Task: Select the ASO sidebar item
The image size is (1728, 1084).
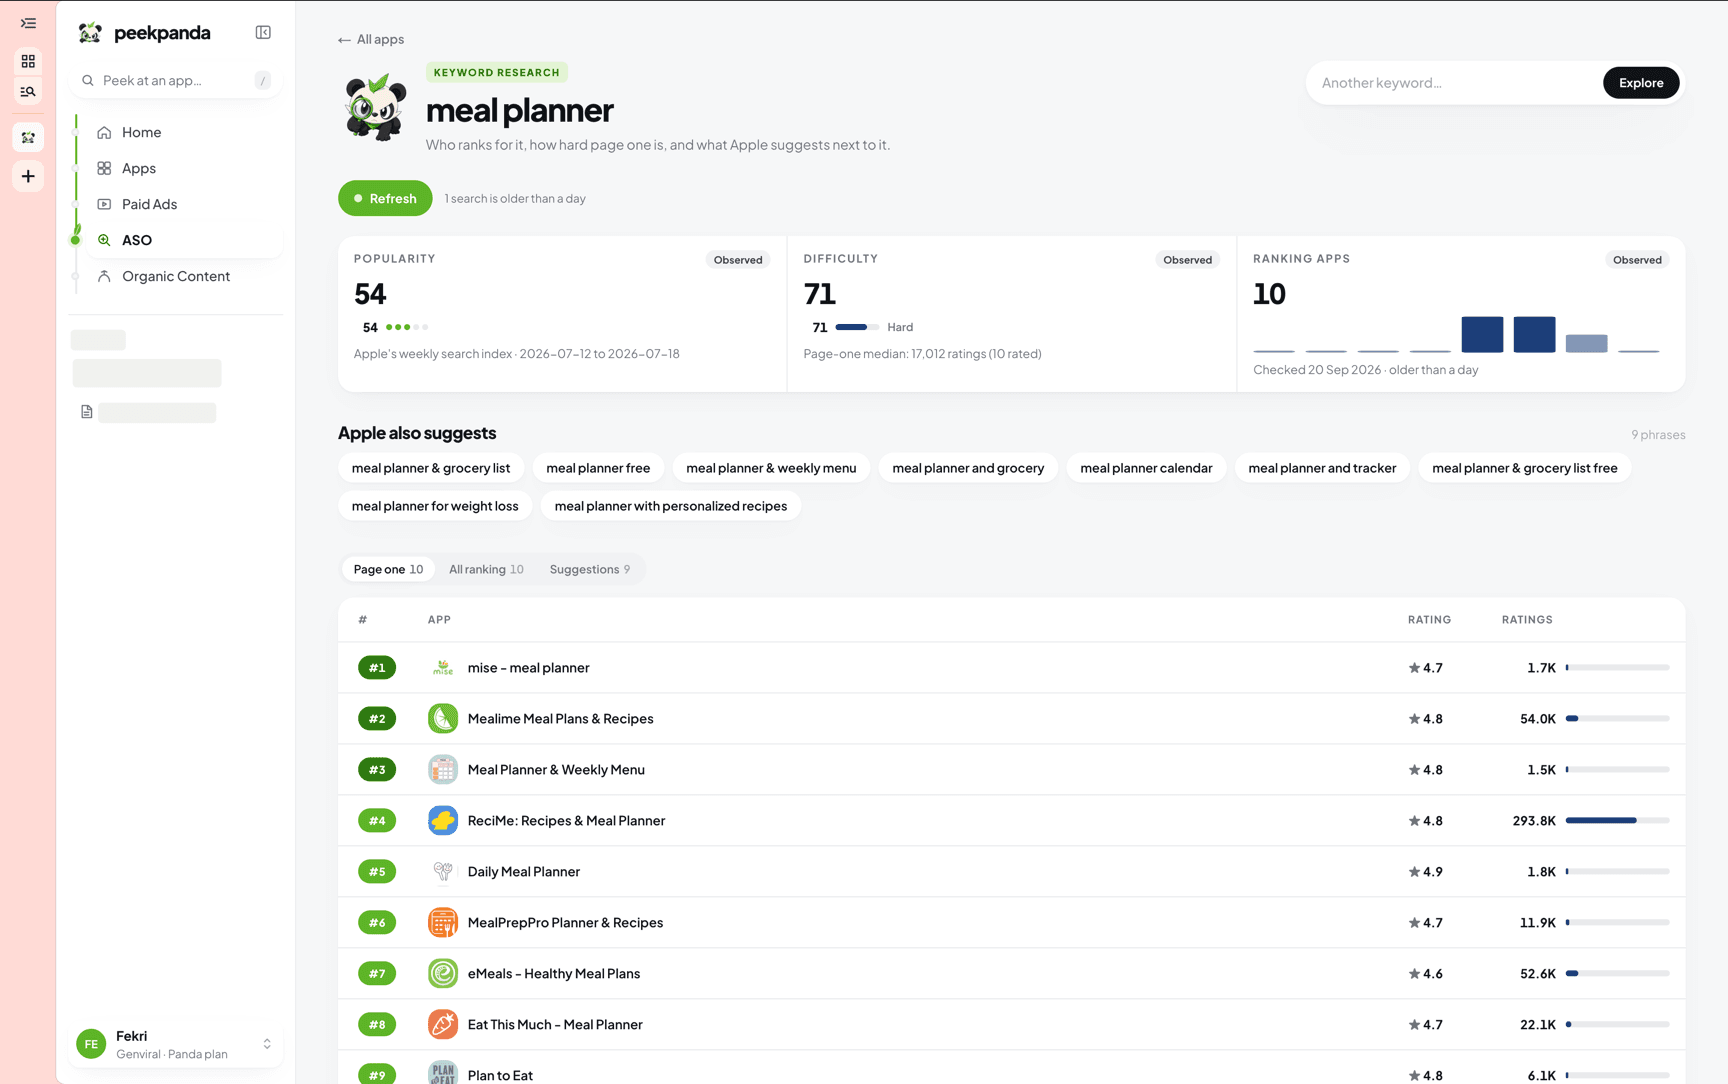Action: [x=178, y=240]
